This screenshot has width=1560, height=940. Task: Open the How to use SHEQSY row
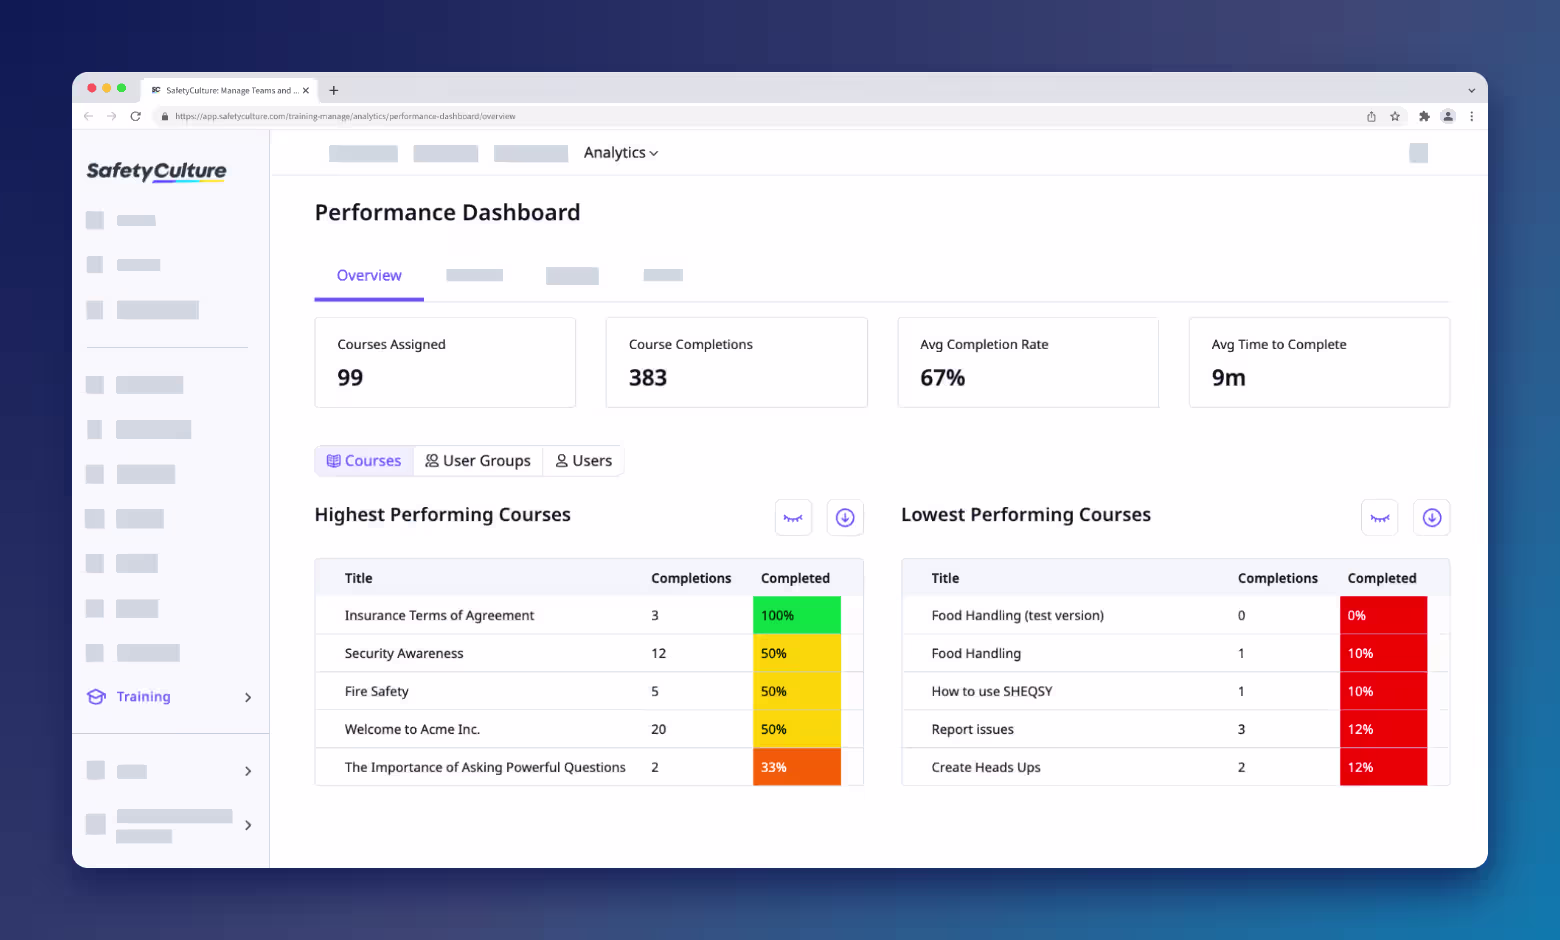(1176, 691)
